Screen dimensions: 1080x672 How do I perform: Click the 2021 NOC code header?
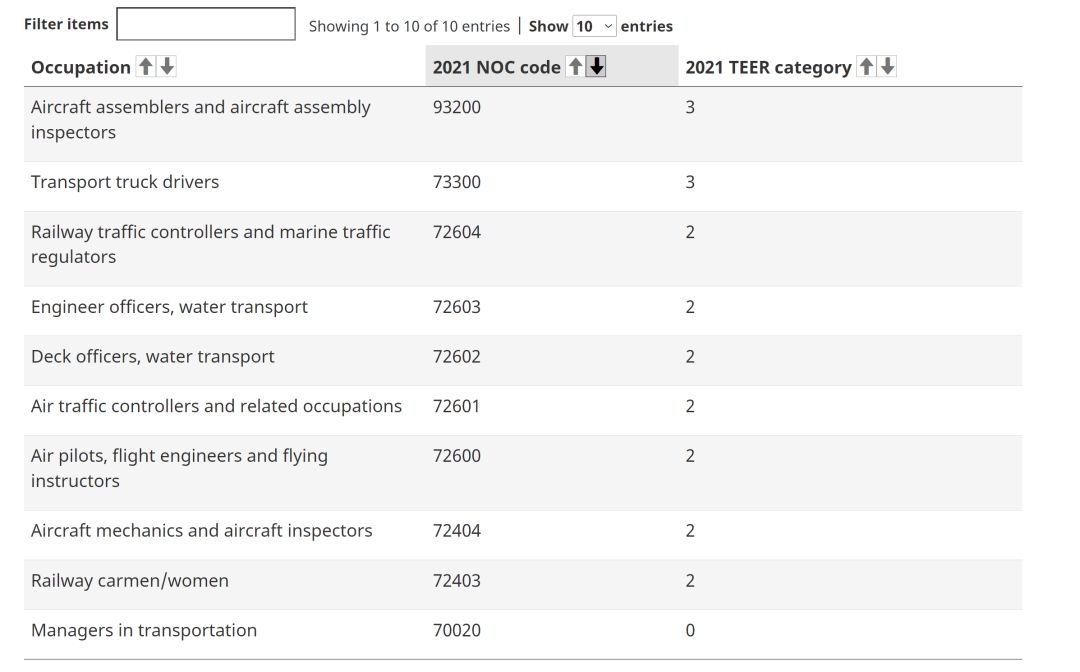(497, 68)
